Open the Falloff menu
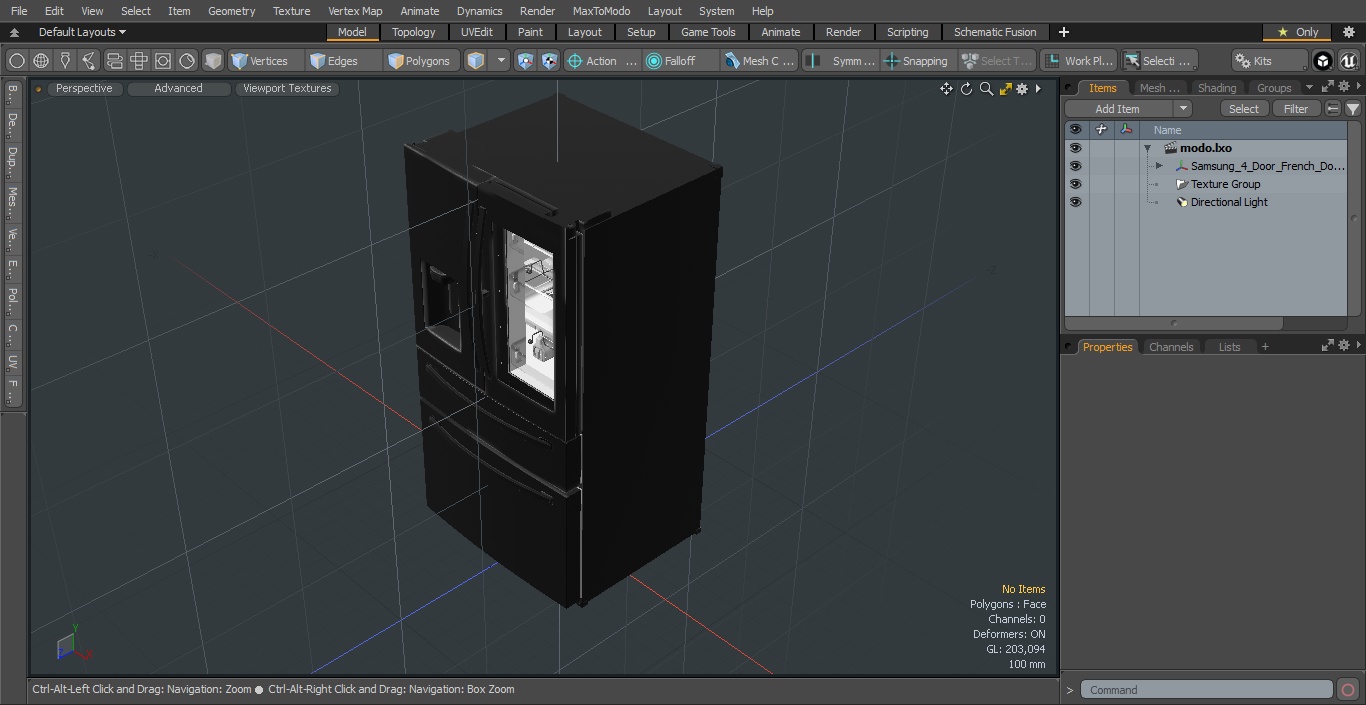The width and height of the screenshot is (1366, 705). point(681,61)
